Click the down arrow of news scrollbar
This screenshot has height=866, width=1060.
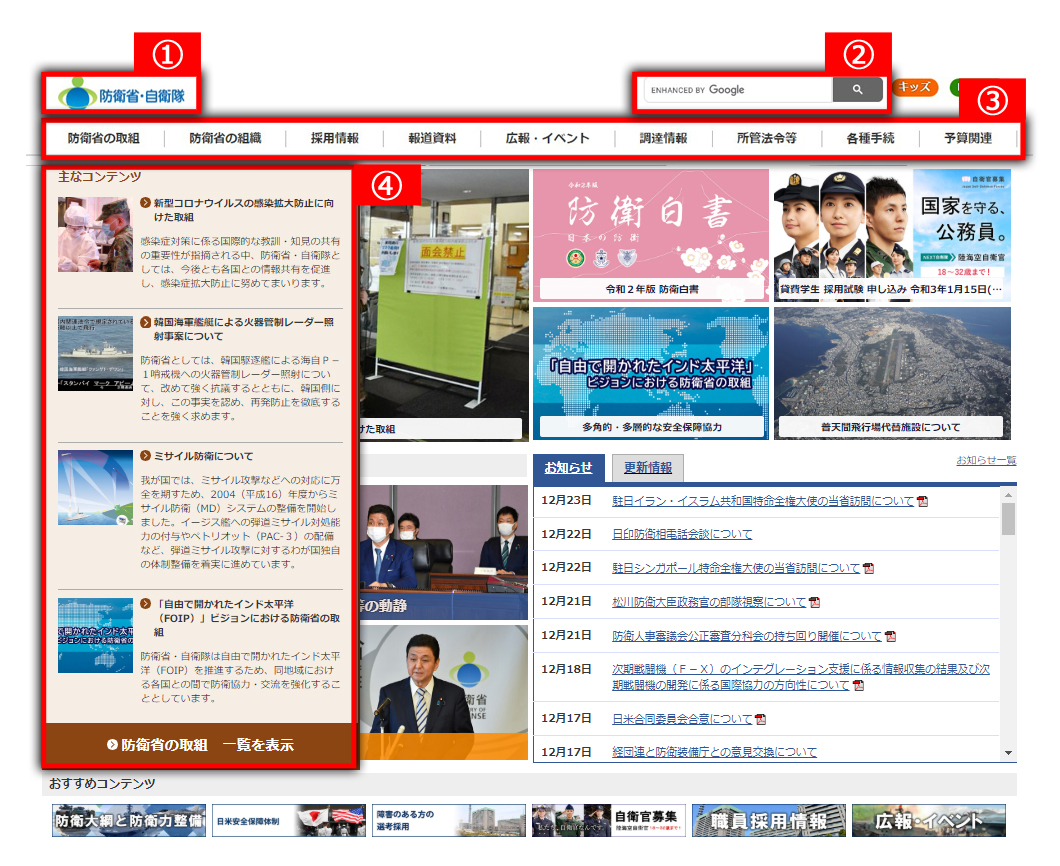tap(1009, 752)
